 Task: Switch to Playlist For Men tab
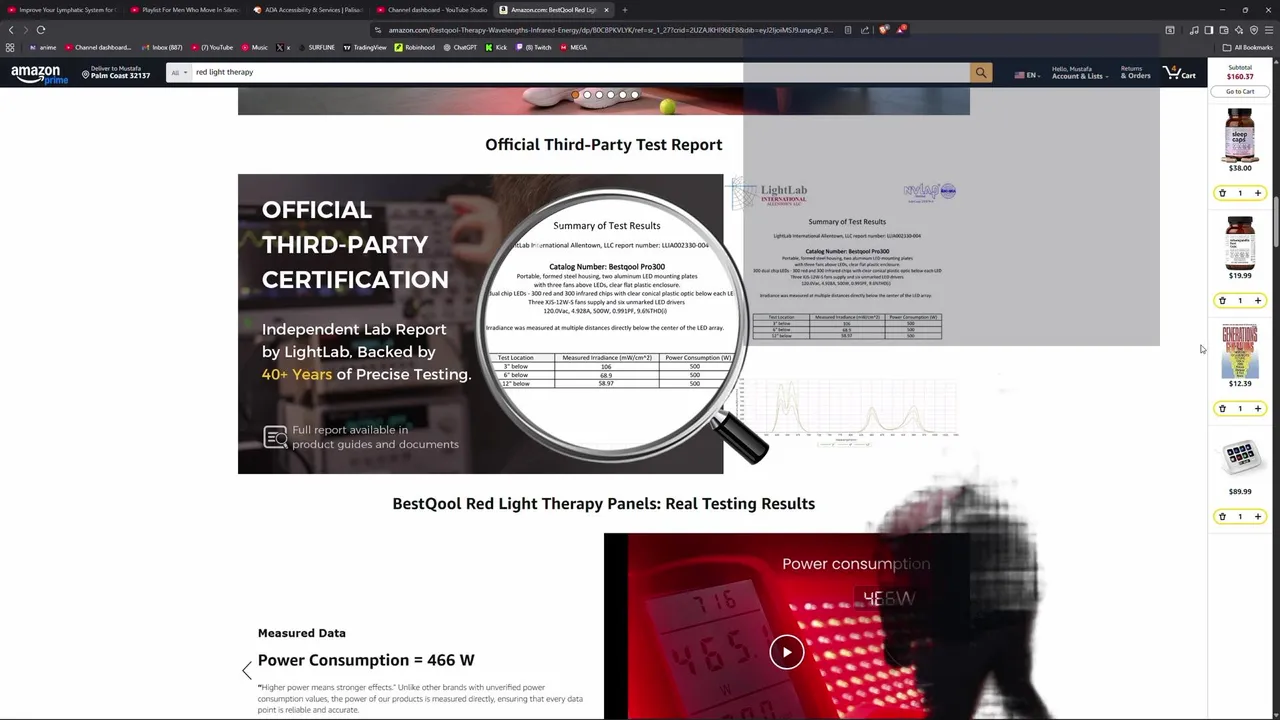[x=185, y=10]
